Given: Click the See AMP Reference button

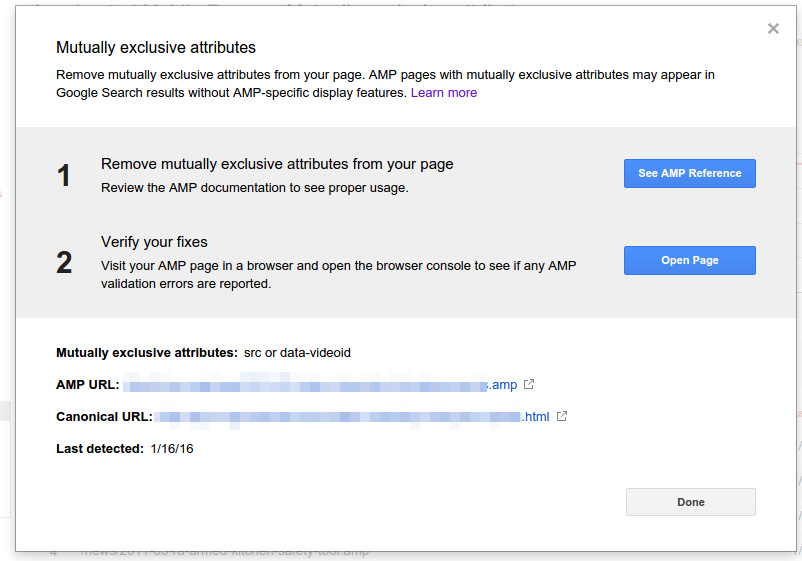Looking at the screenshot, I should click(x=689, y=173).
